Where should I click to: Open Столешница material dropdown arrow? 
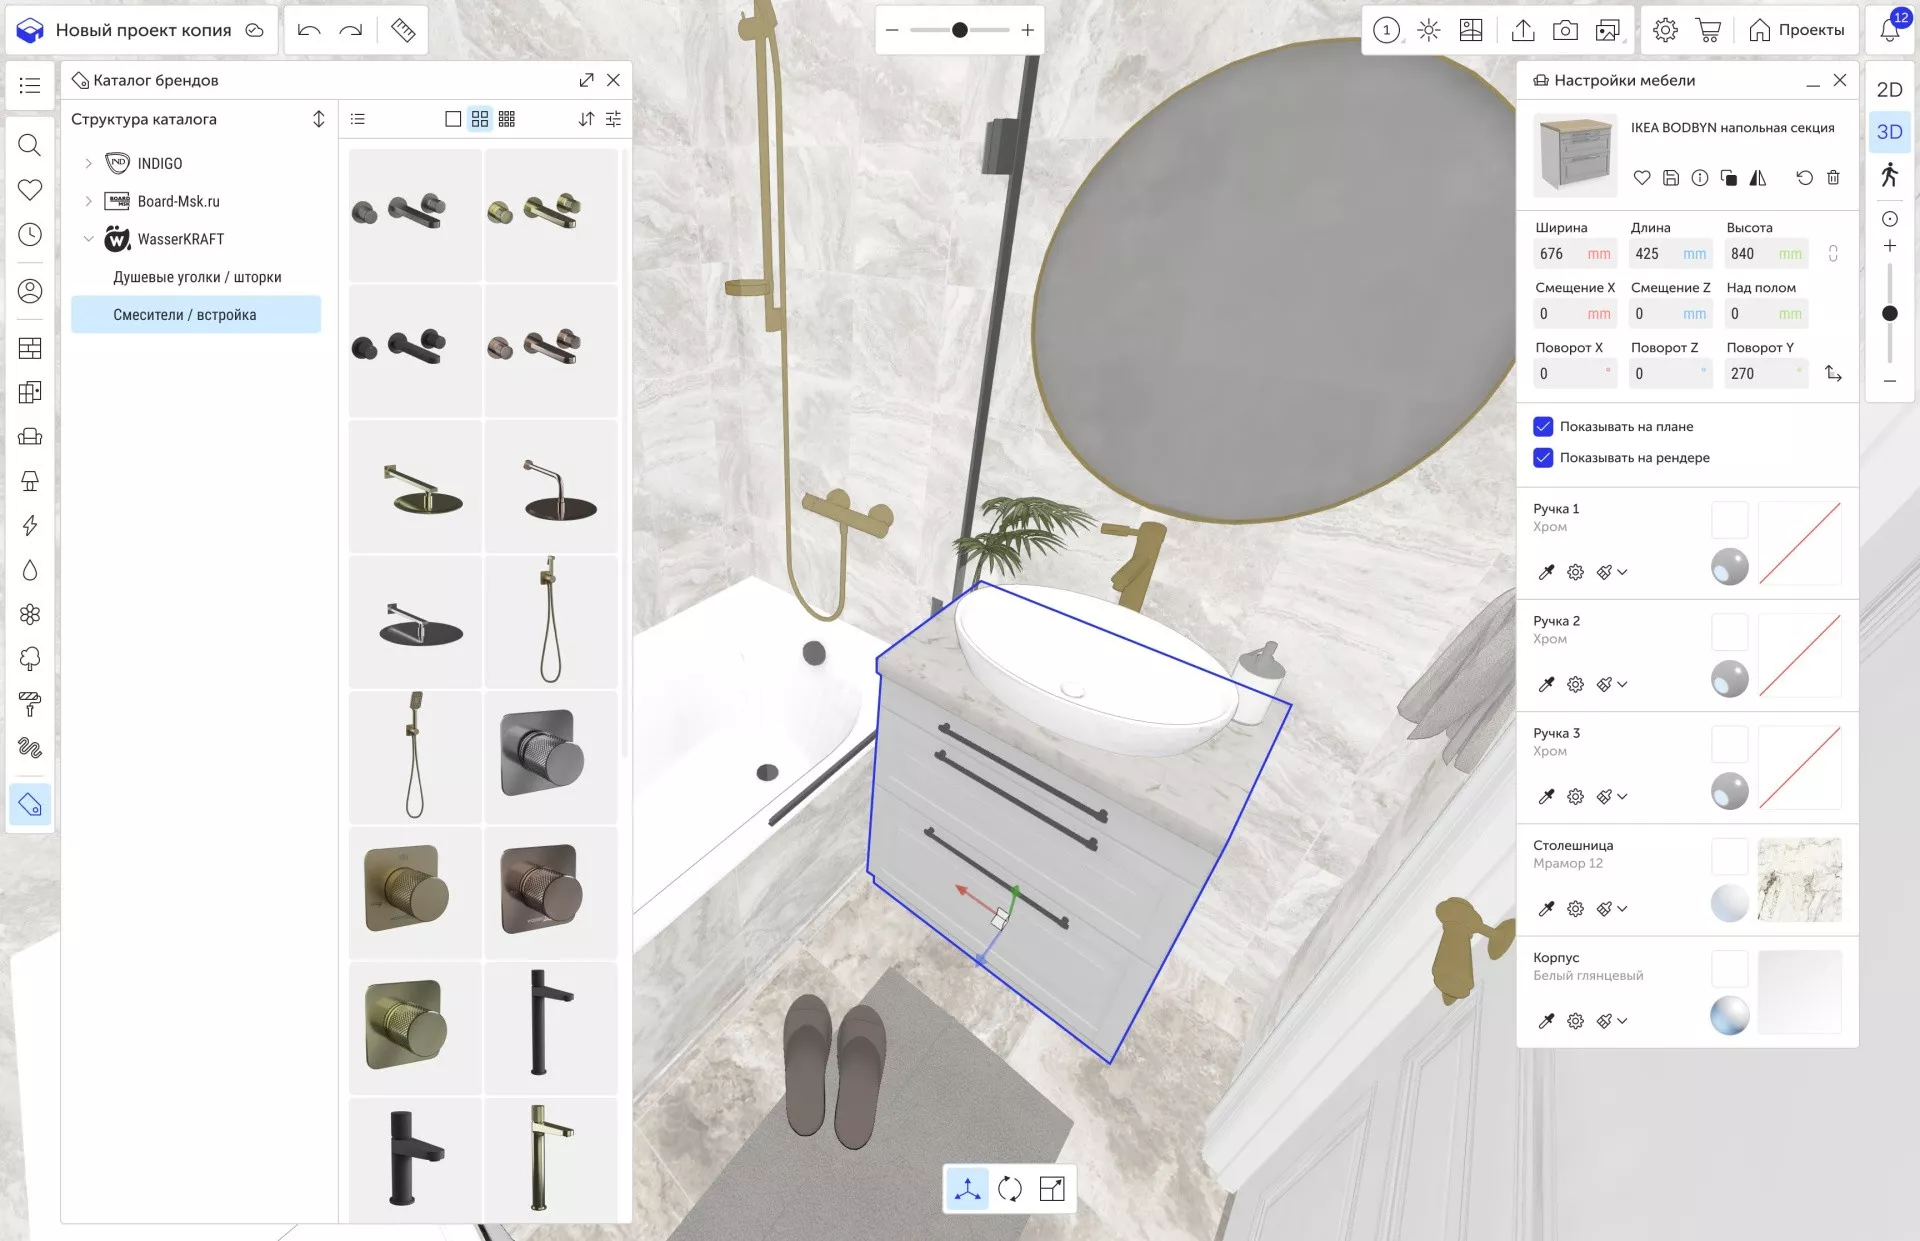(x=1622, y=909)
